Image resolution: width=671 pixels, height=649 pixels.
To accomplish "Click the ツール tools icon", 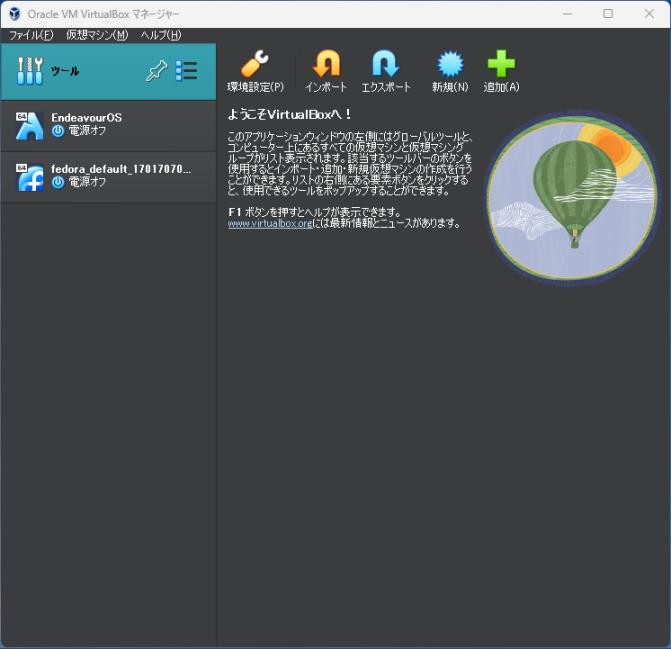I will tap(30, 71).
